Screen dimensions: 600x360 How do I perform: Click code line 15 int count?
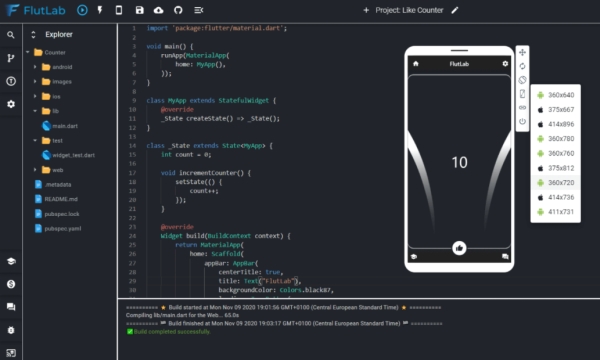click(186, 155)
